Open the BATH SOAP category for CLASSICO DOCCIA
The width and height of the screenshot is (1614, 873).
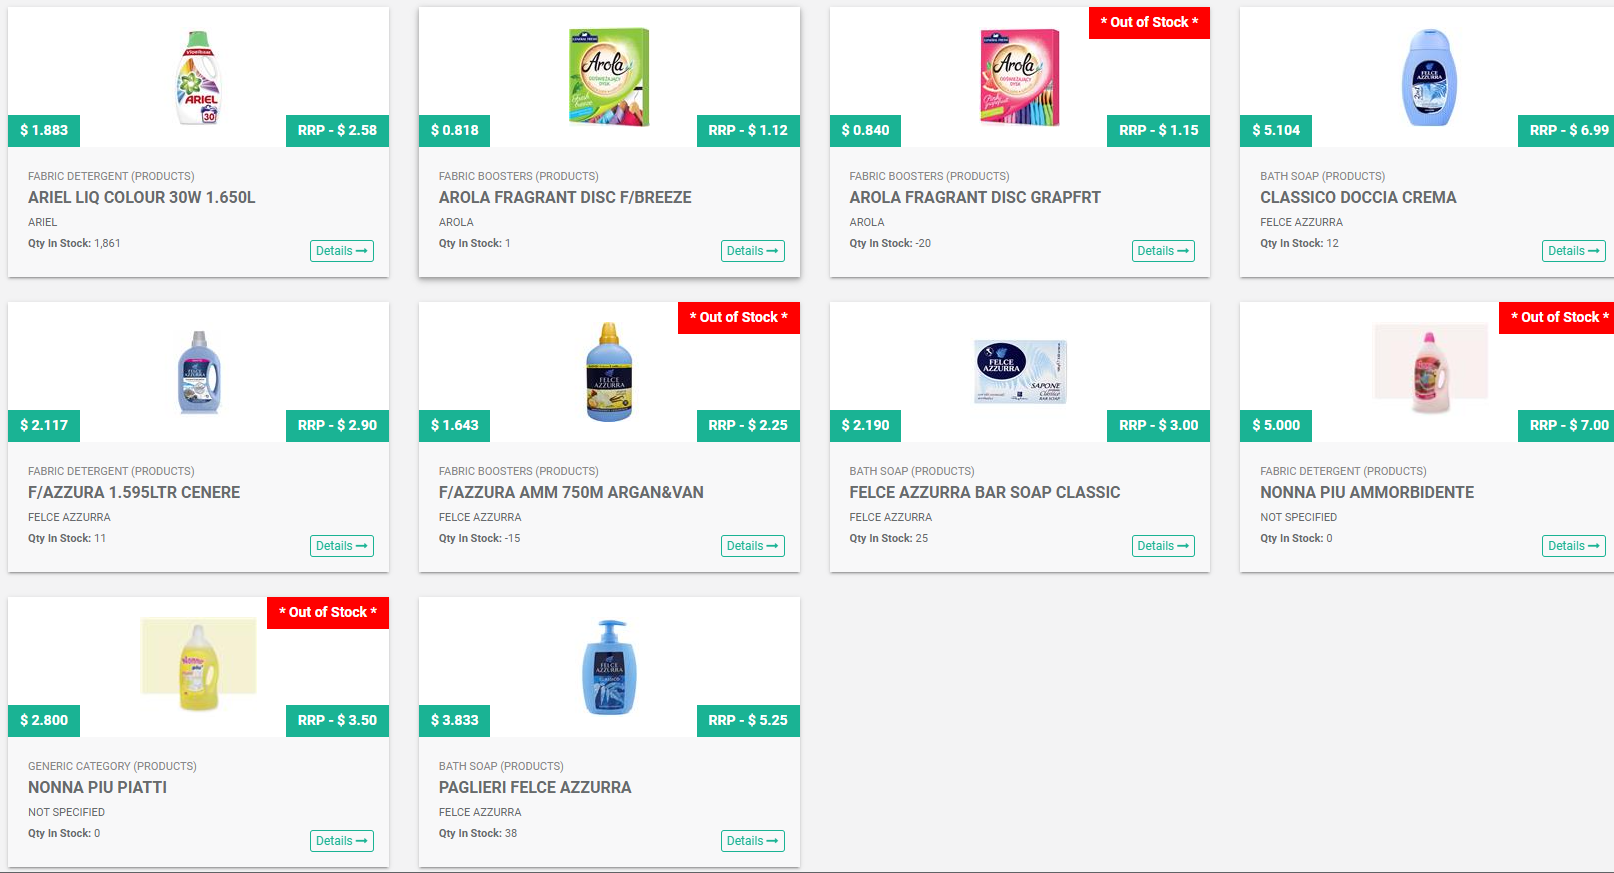pyautogui.click(x=1322, y=176)
